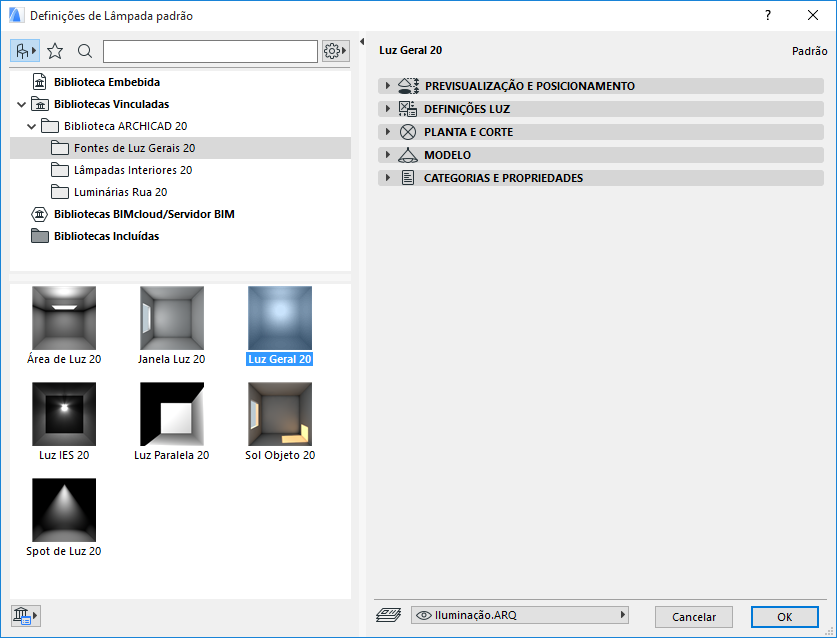Choose the Janela Luz 20 thumbnail

(172, 318)
